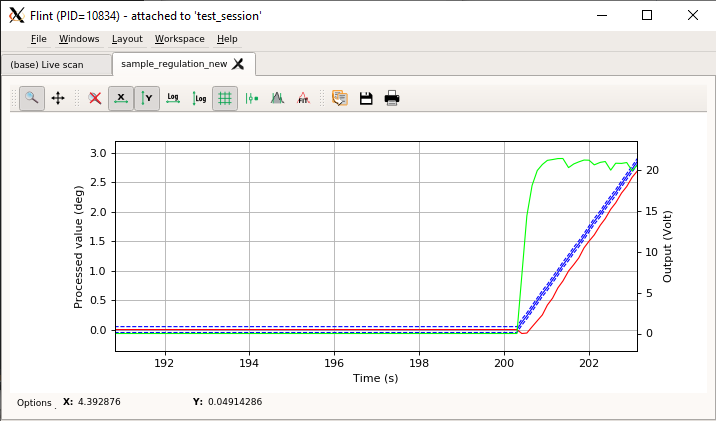Open the Windows menu
Viewport: 717px width, 422px height.
click(79, 39)
